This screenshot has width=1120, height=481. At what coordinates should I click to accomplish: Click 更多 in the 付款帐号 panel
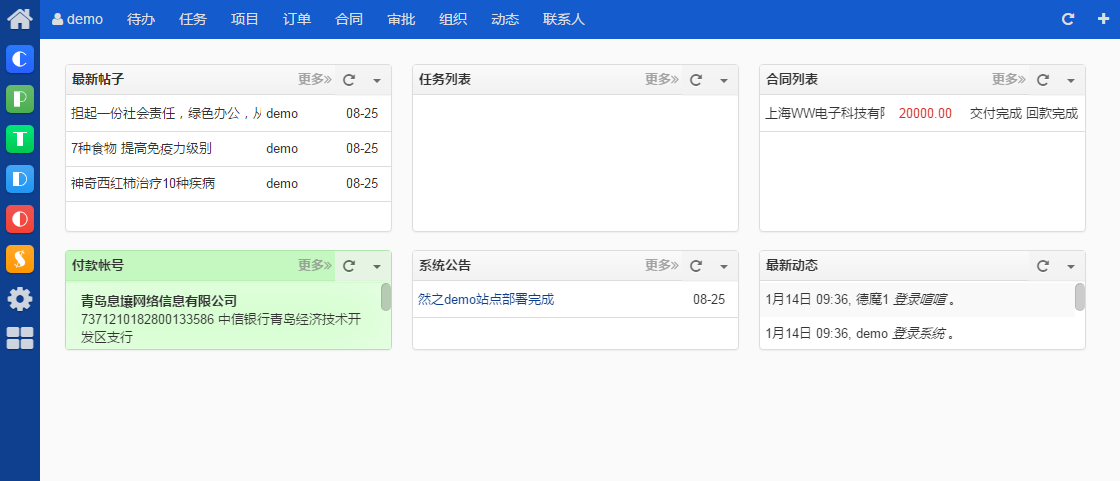315,266
